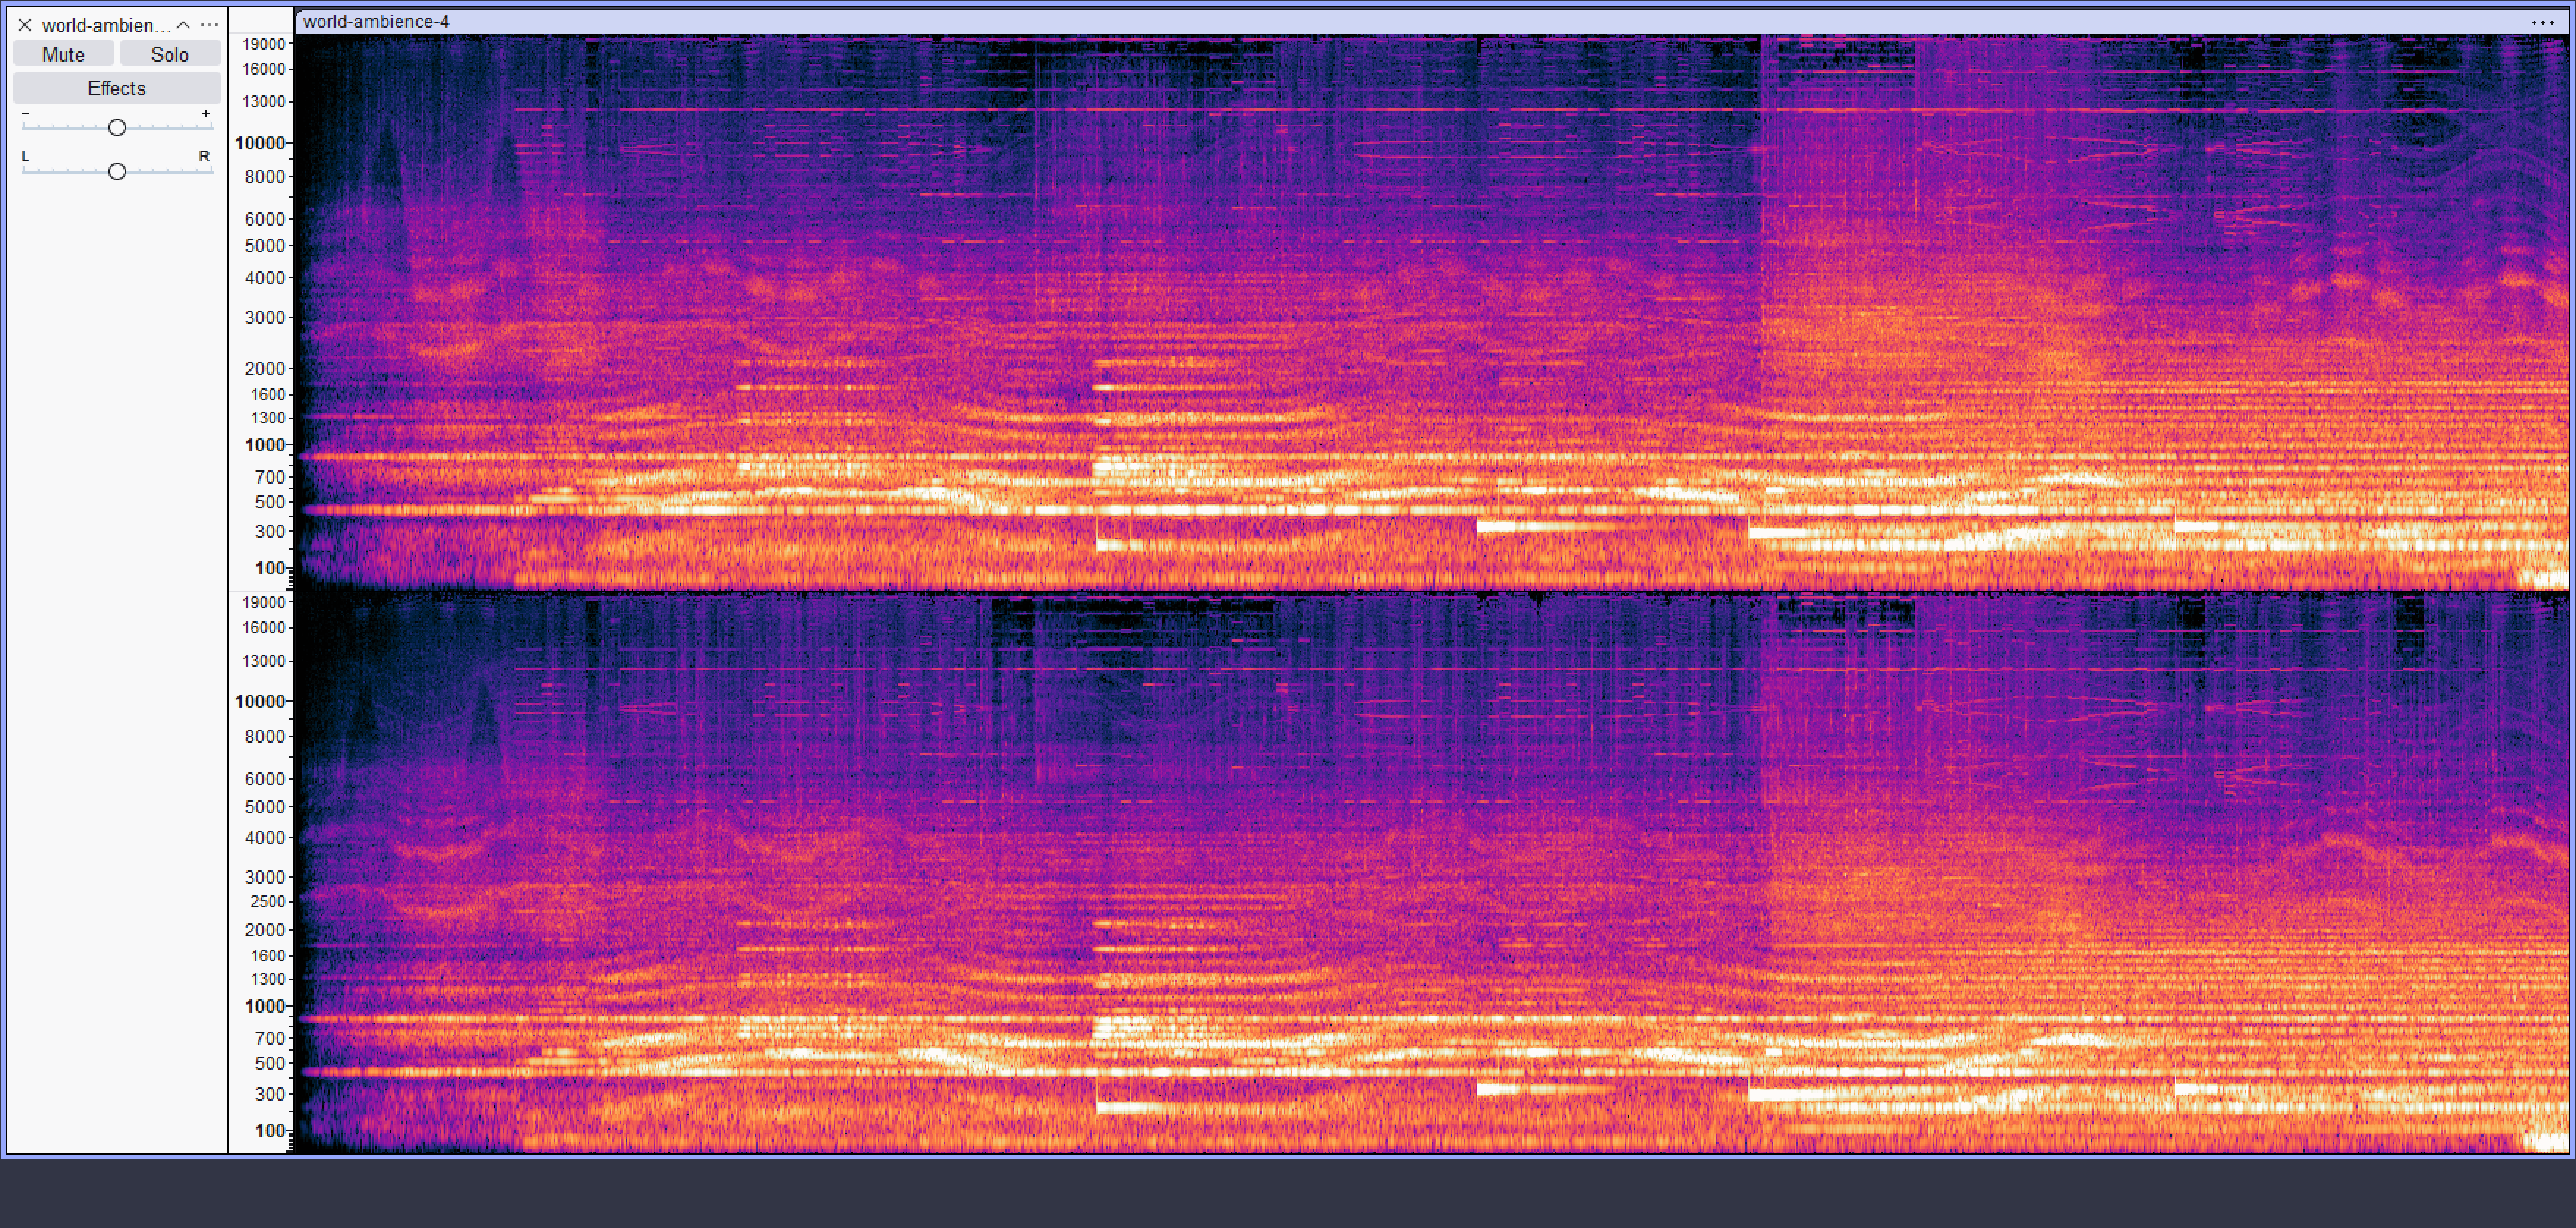
Task: Click the bottom channel 300 Hz scale label
Action: pyautogui.click(x=270, y=1094)
